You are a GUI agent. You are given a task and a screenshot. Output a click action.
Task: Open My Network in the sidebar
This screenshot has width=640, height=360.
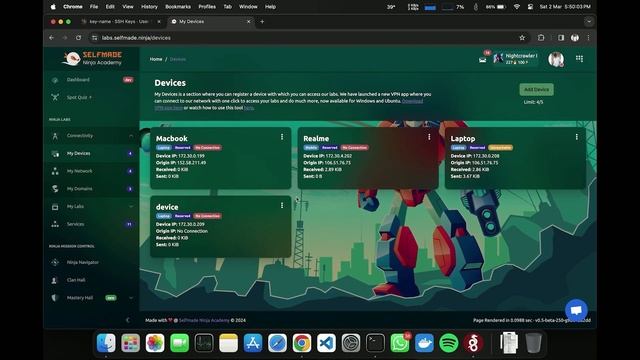(79, 171)
